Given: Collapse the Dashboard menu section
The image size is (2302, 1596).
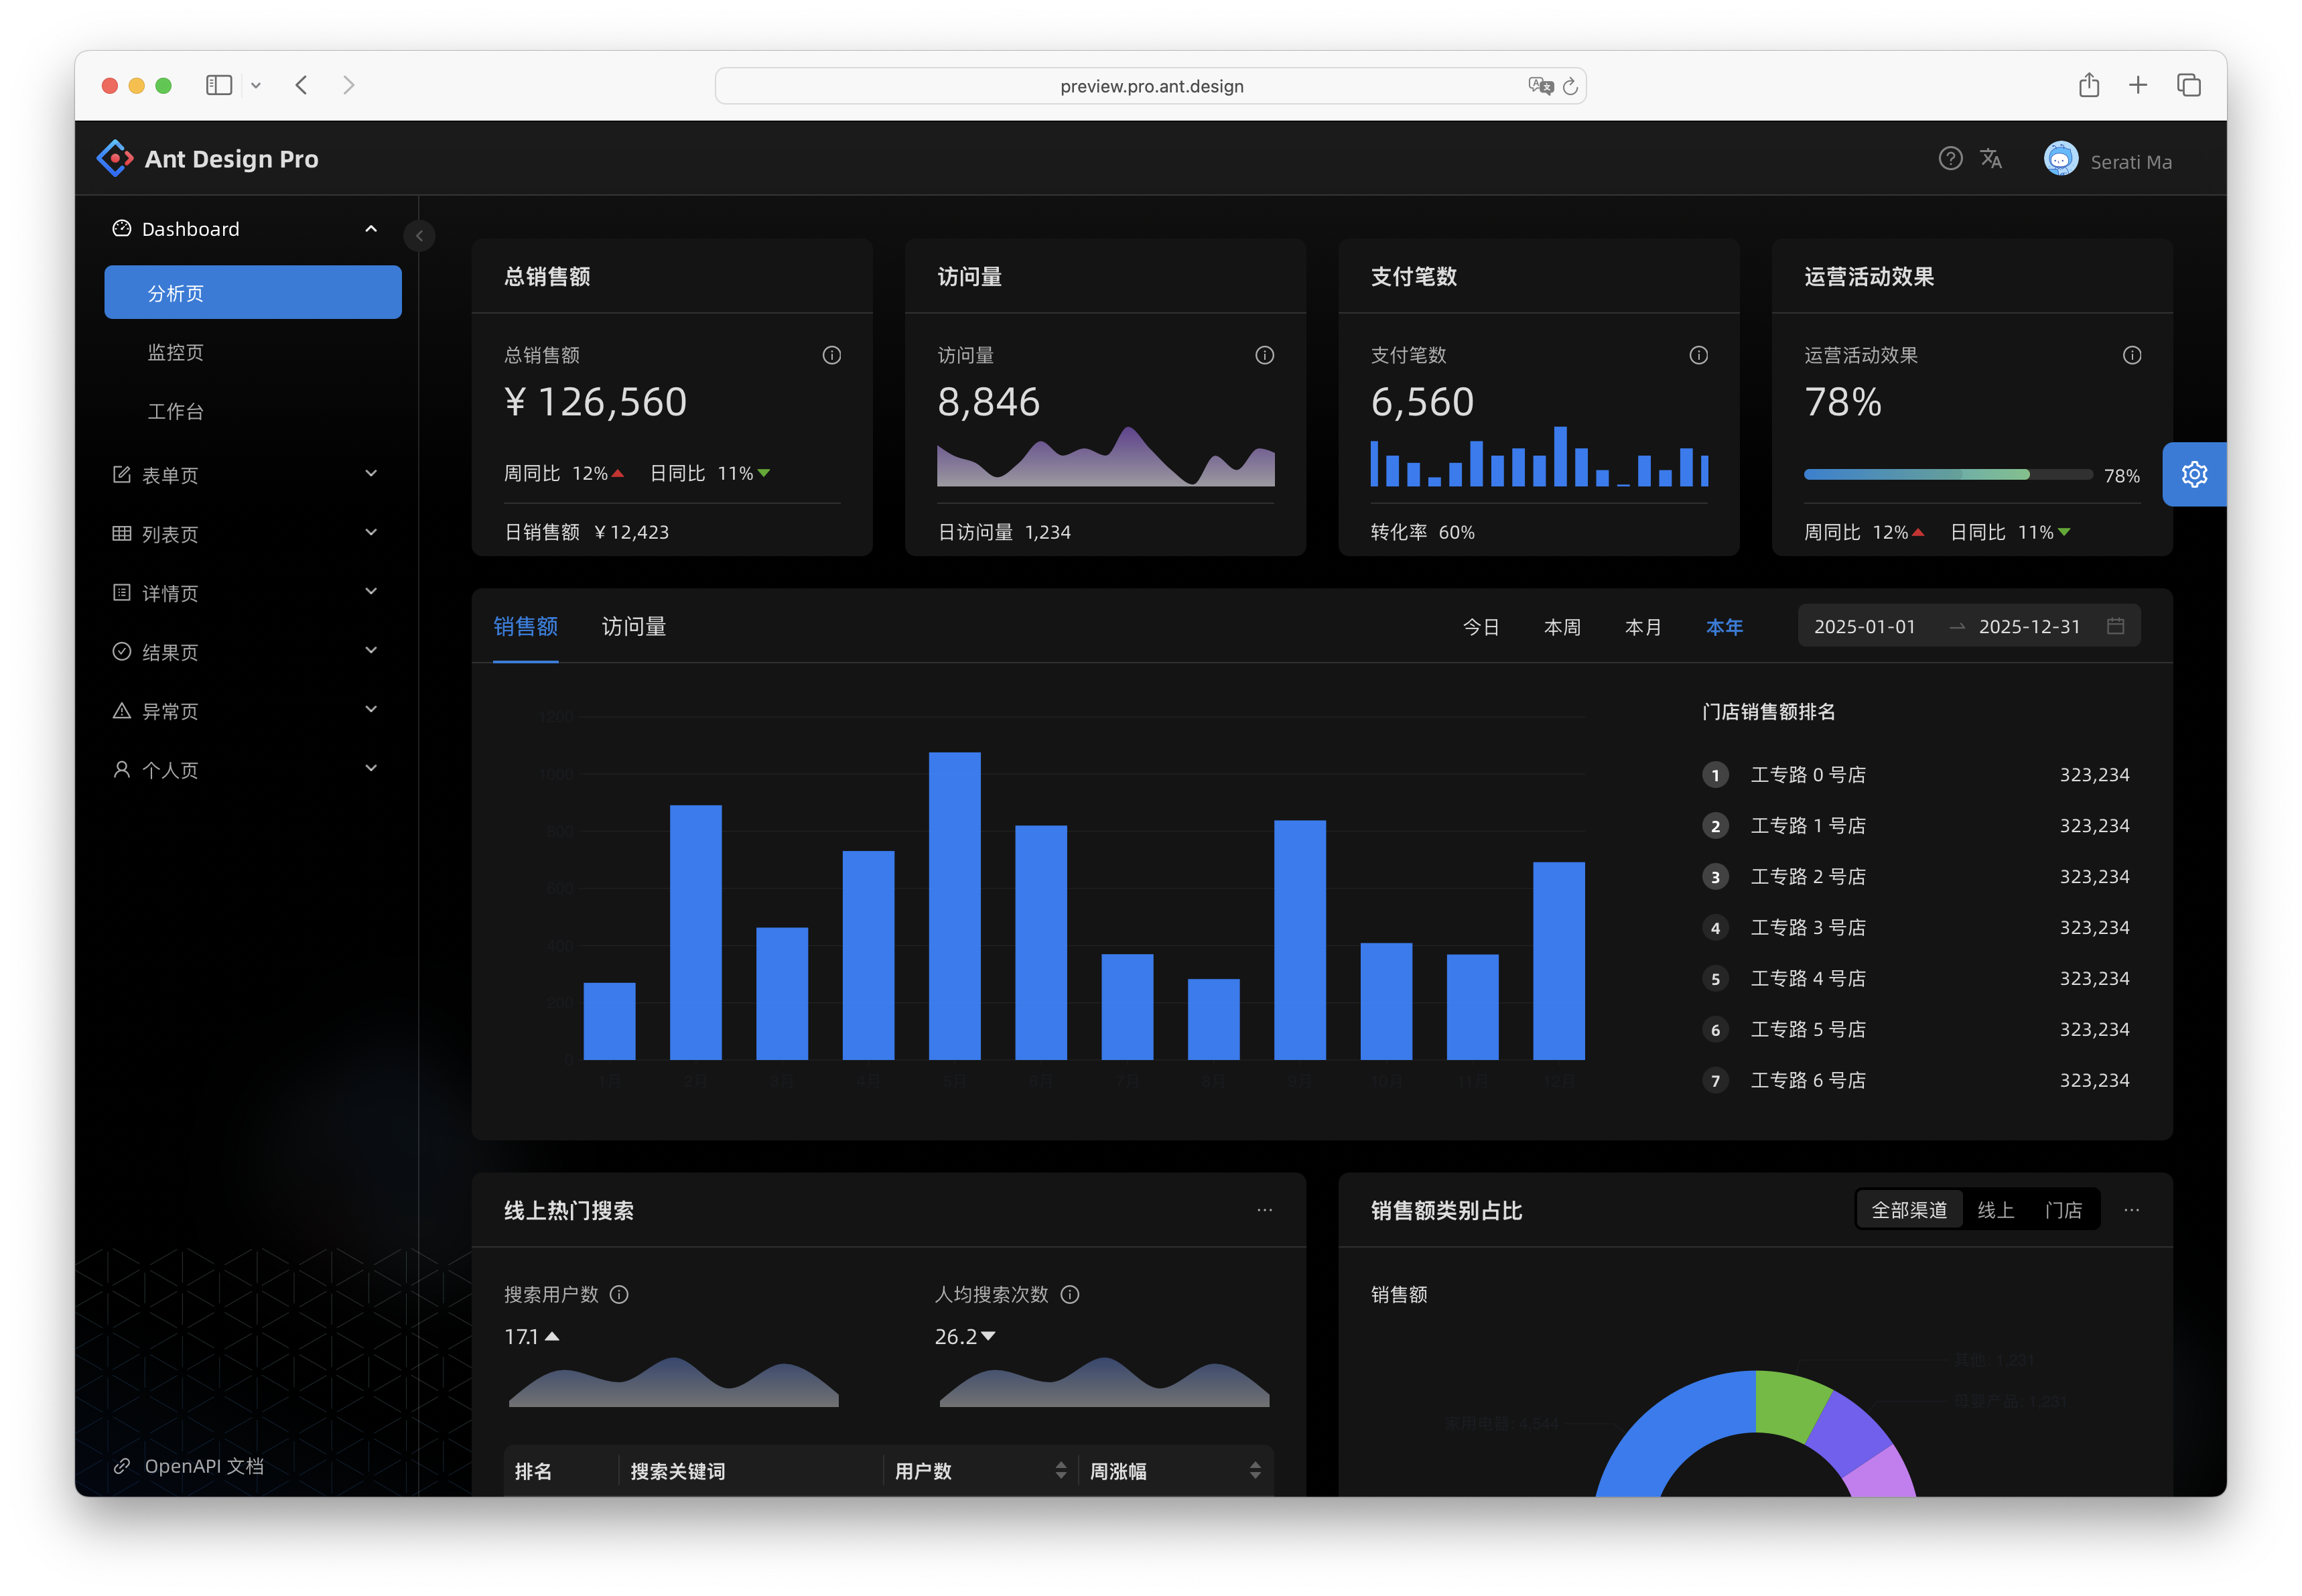Looking at the screenshot, I should pyautogui.click(x=371, y=228).
